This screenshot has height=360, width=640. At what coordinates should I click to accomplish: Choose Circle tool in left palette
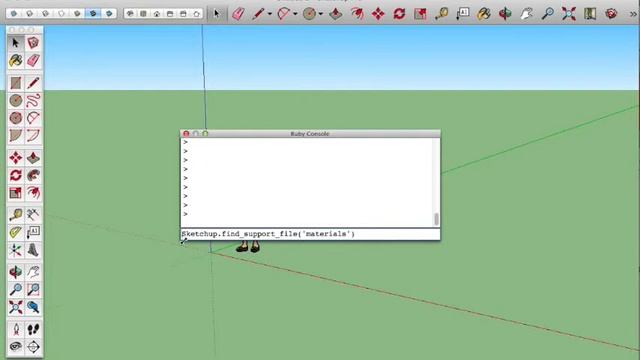pos(16,100)
